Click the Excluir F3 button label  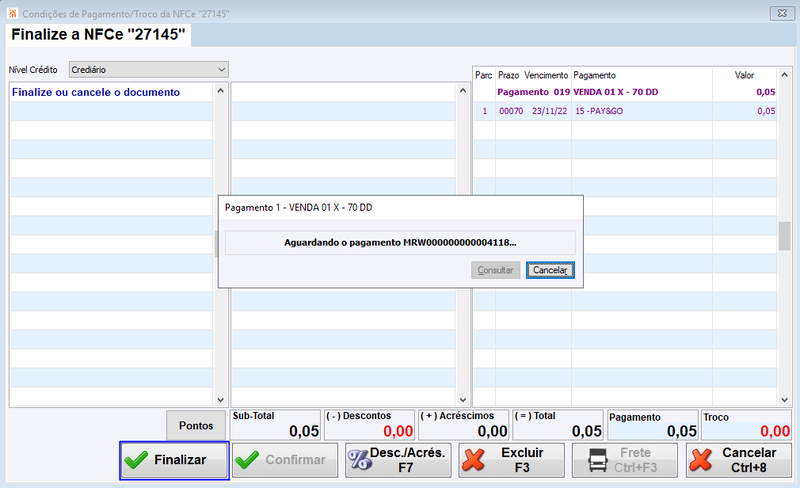coord(522,460)
